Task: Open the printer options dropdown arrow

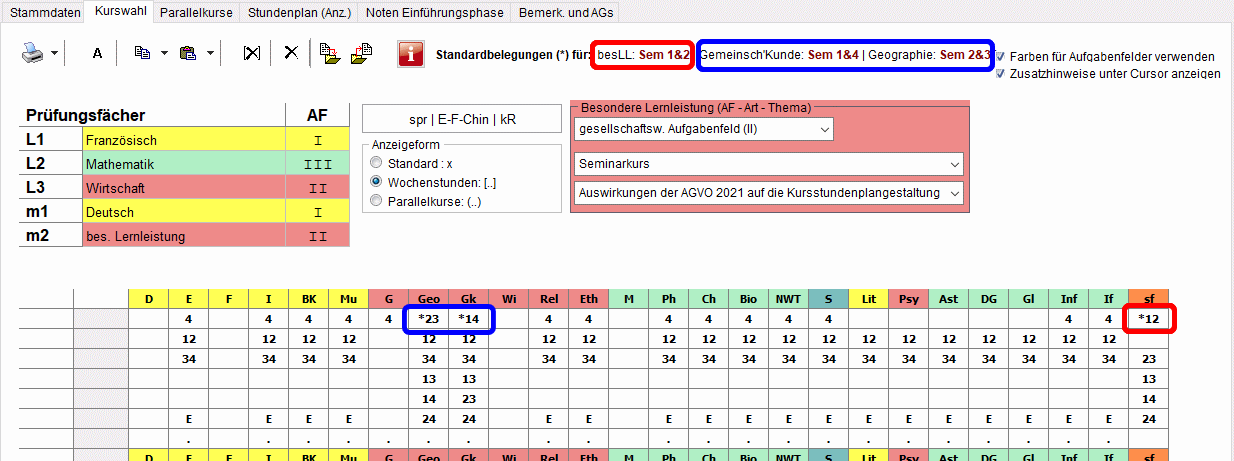Action: [54, 53]
